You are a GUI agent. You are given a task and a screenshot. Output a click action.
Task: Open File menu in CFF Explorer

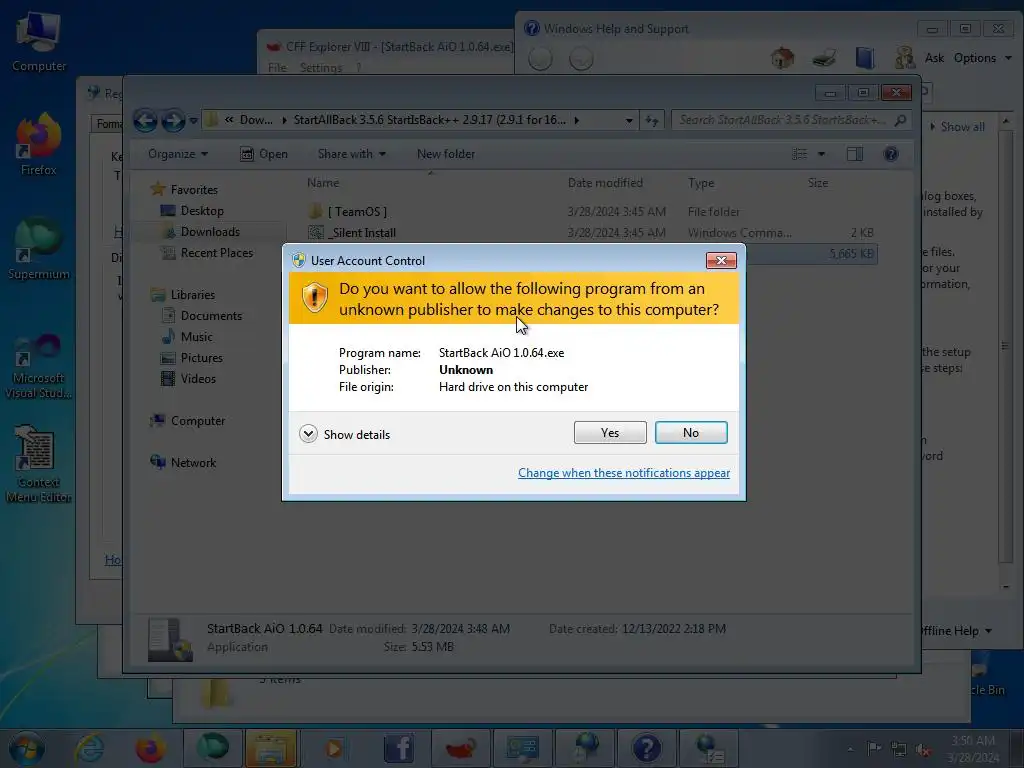click(x=277, y=67)
